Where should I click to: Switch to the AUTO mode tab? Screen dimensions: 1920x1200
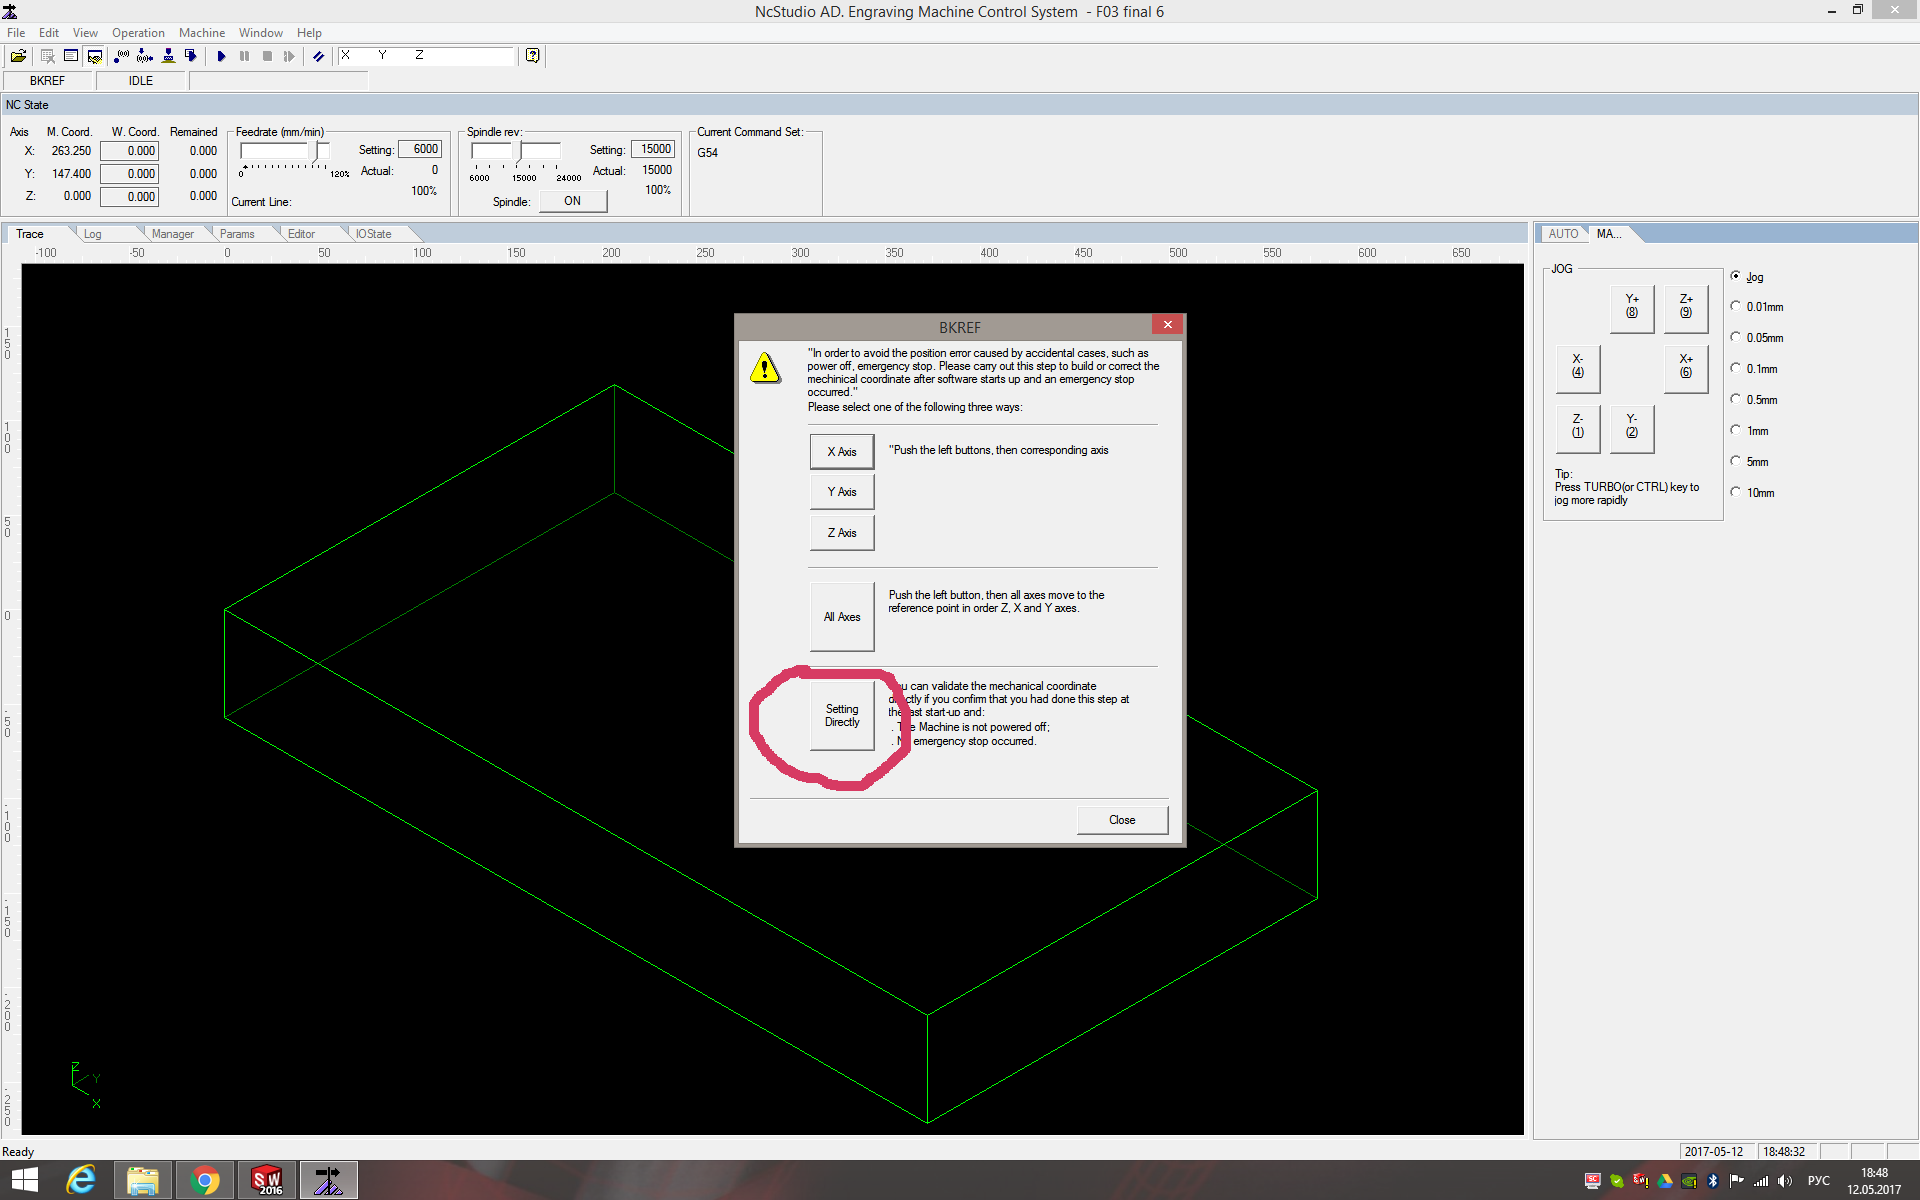click(x=1562, y=234)
